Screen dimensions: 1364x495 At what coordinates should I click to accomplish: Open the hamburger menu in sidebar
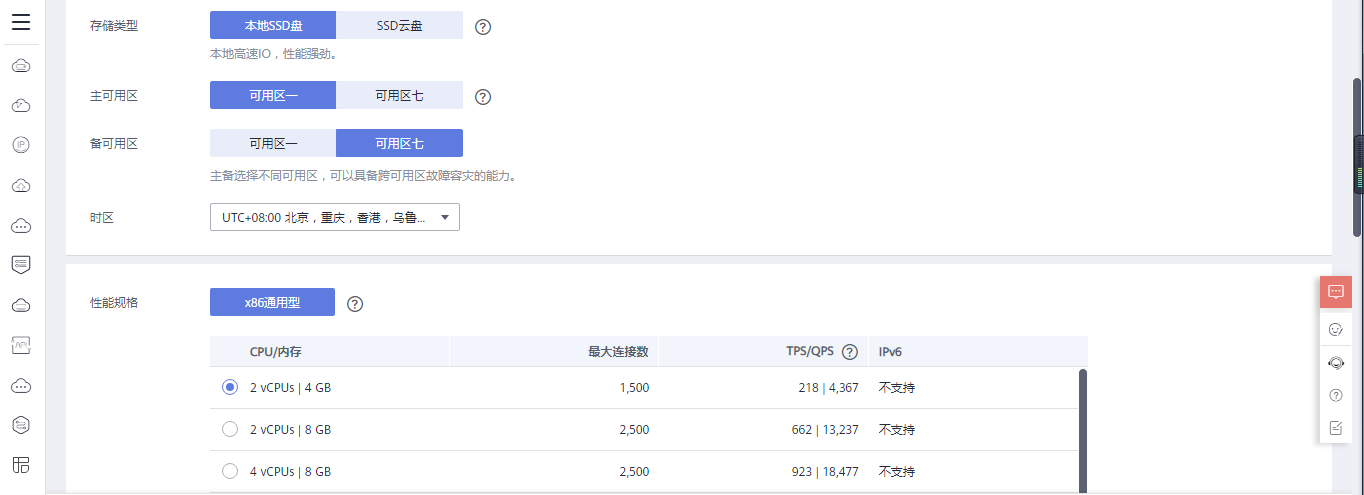[x=21, y=22]
